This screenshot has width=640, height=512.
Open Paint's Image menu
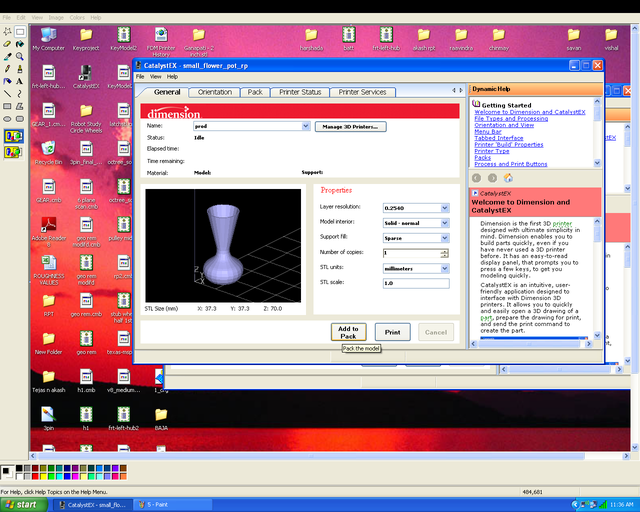56,18
